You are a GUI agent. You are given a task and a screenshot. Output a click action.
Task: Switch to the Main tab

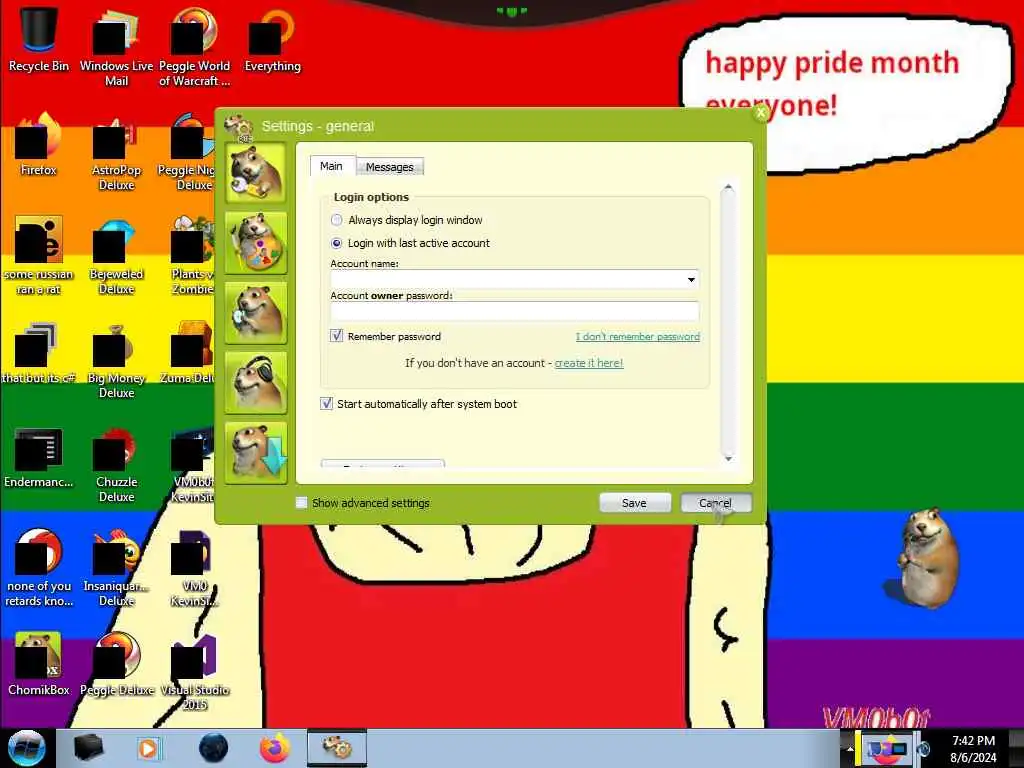[x=331, y=166]
